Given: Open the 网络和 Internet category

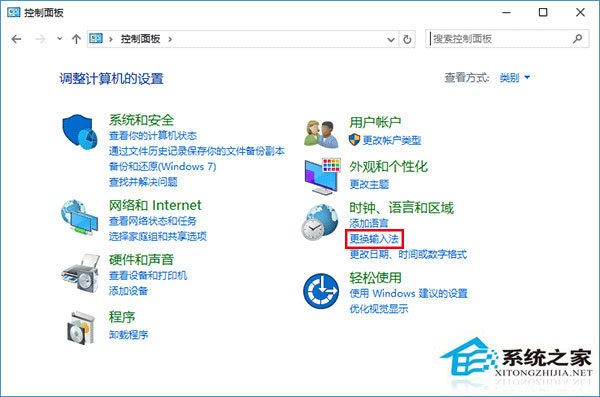Looking at the screenshot, I should [155, 205].
